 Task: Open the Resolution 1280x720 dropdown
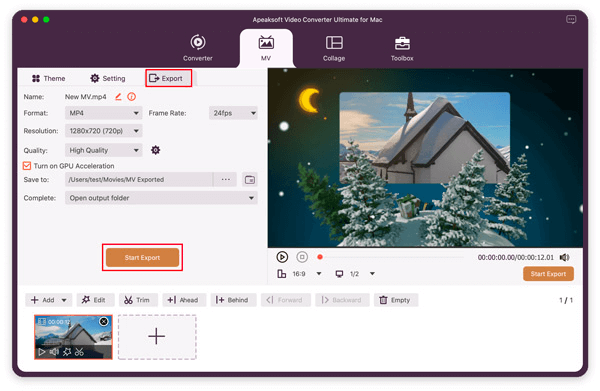coord(103,131)
